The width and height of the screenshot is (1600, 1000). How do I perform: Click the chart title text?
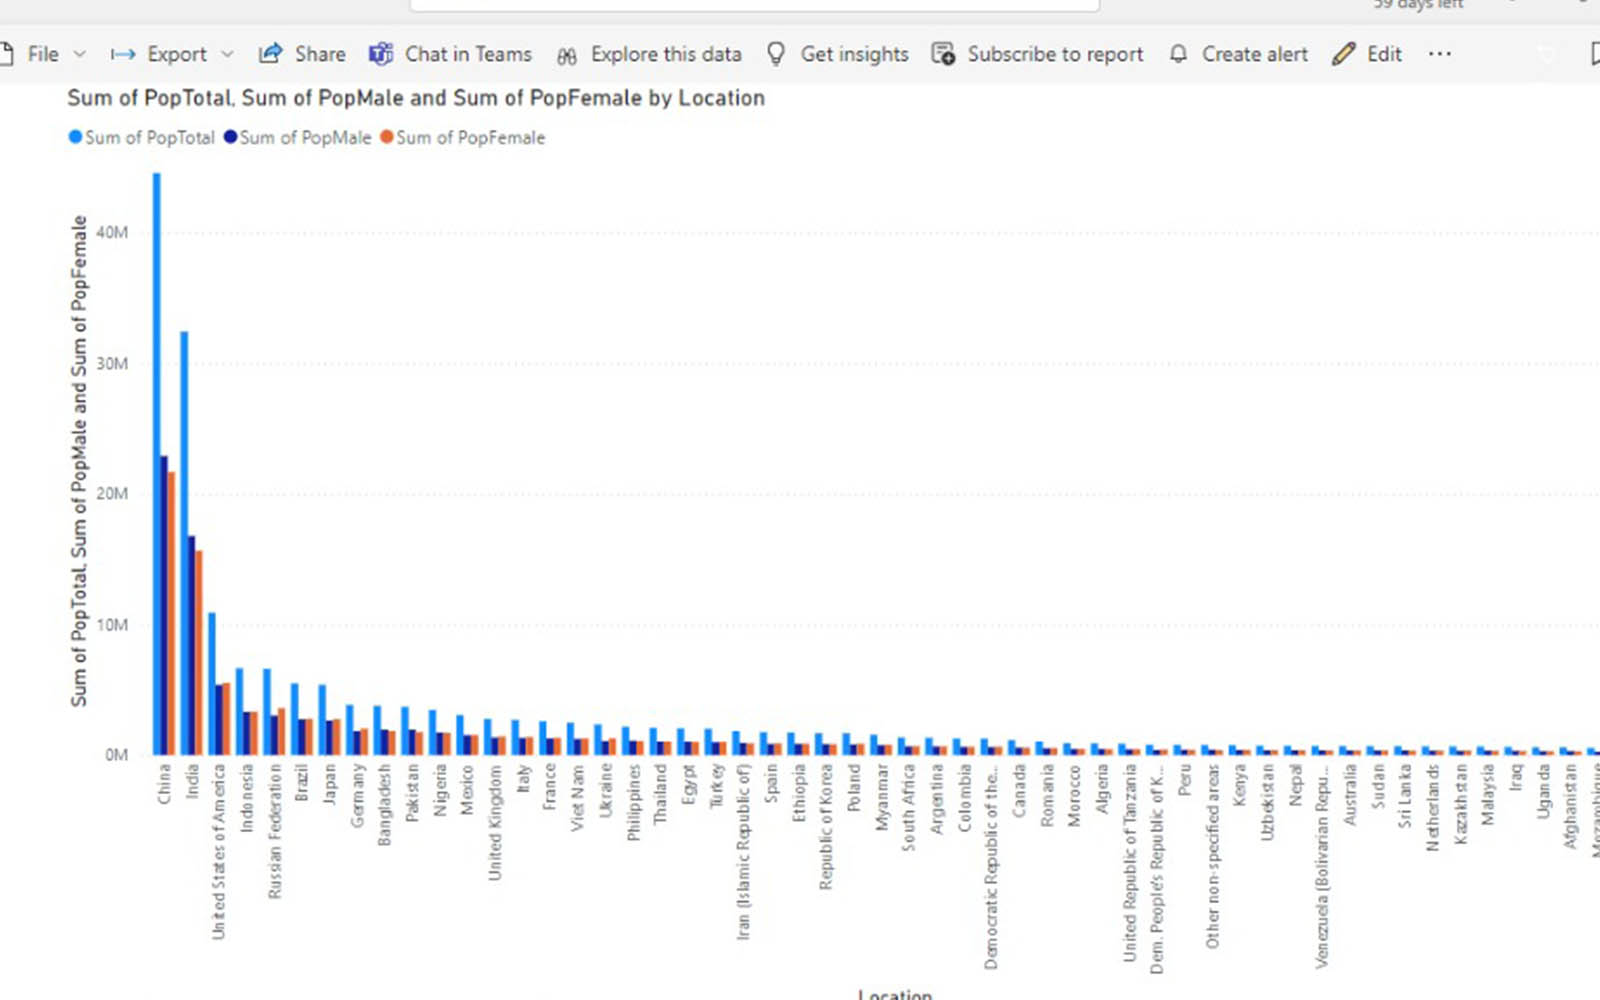tap(416, 98)
